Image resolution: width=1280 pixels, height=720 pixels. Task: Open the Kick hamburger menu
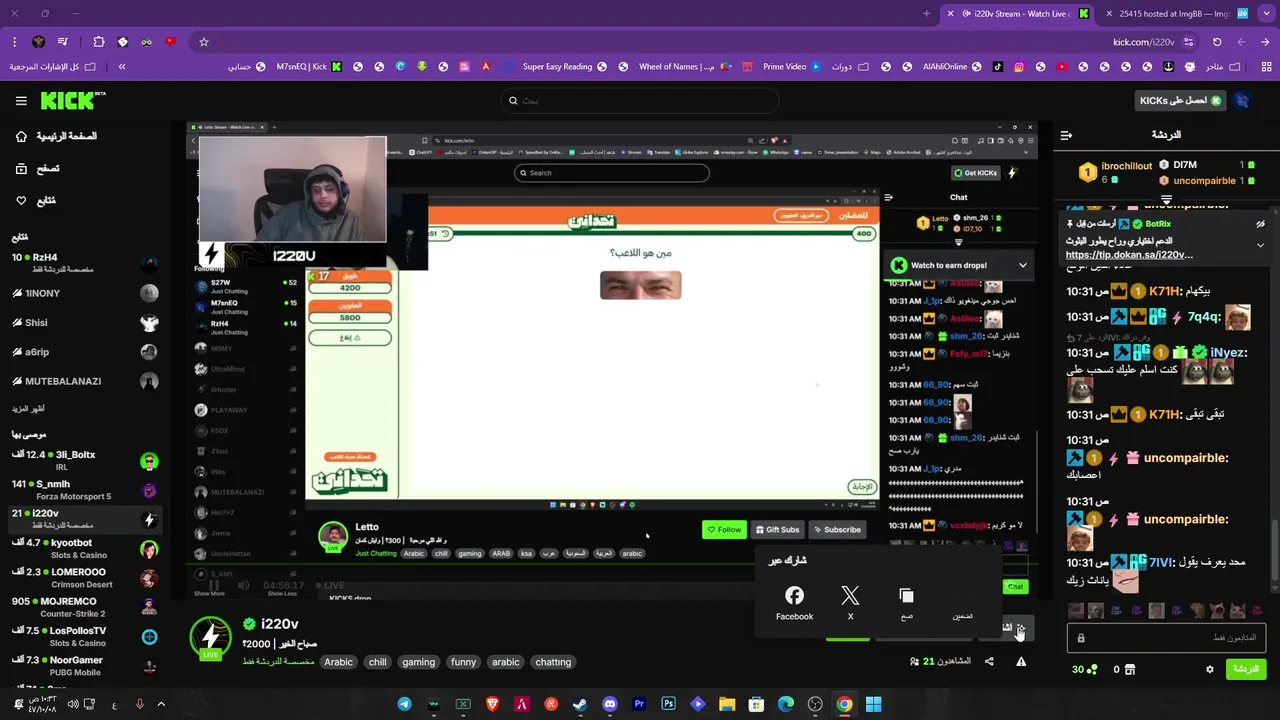click(21, 101)
